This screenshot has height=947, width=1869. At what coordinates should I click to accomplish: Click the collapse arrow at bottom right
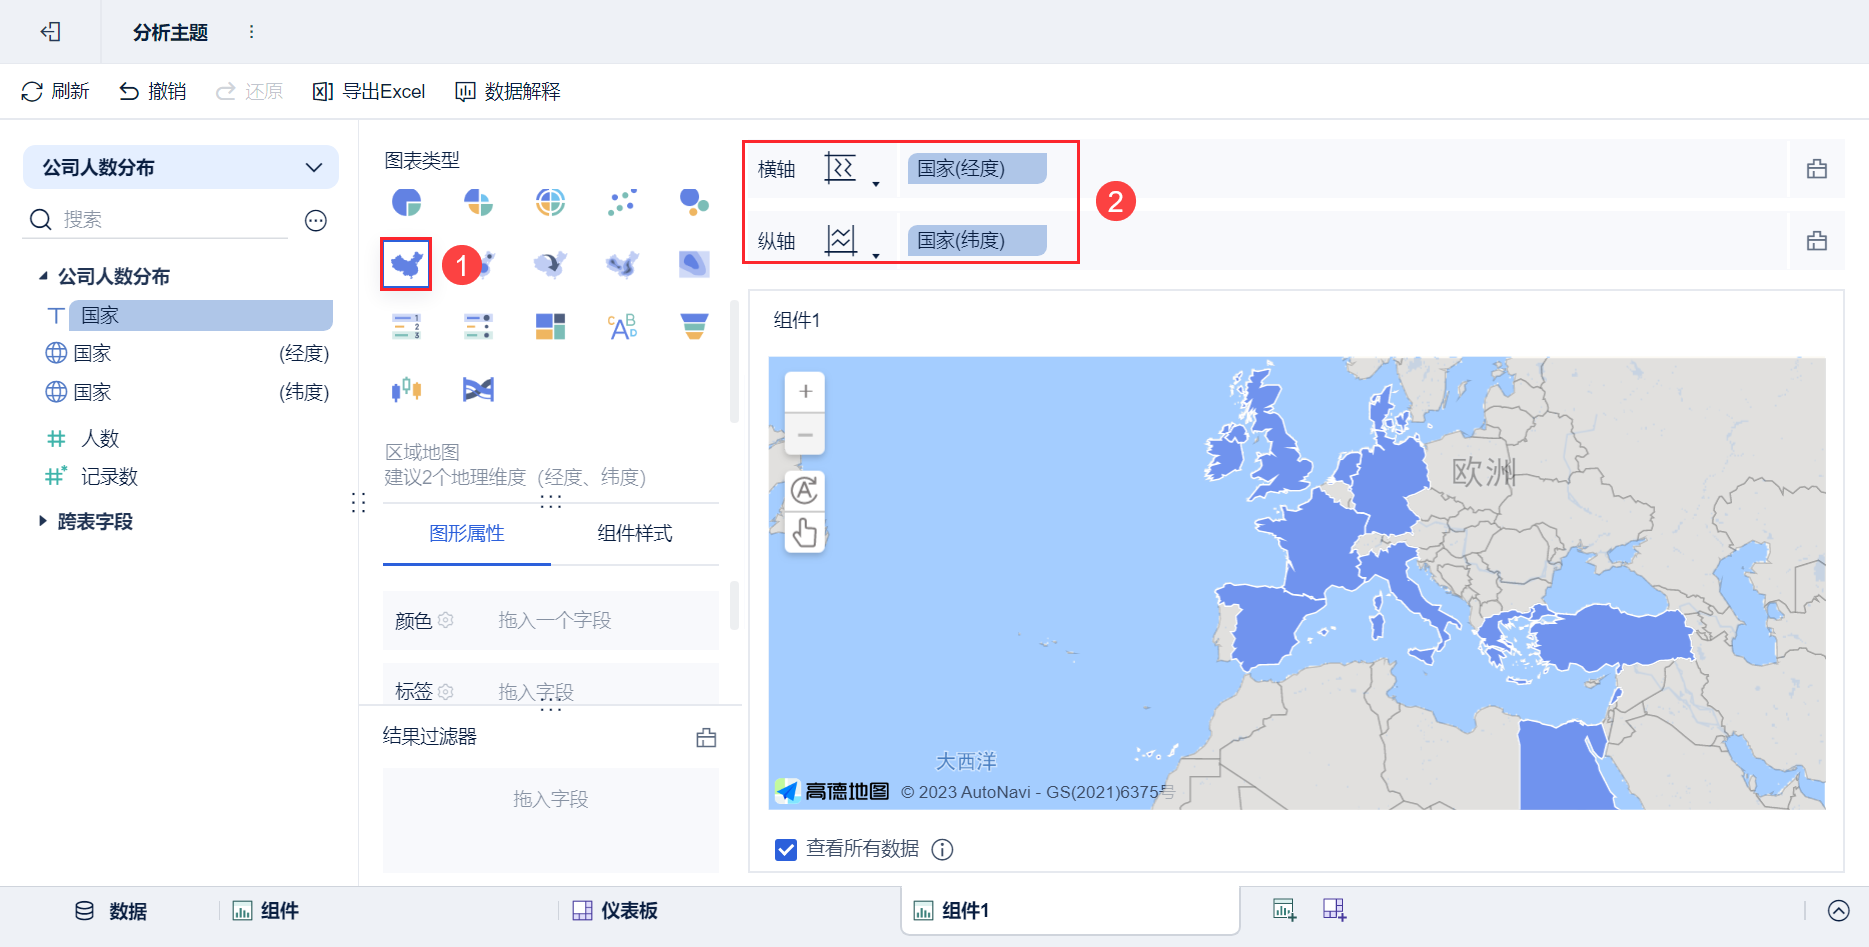click(1838, 910)
